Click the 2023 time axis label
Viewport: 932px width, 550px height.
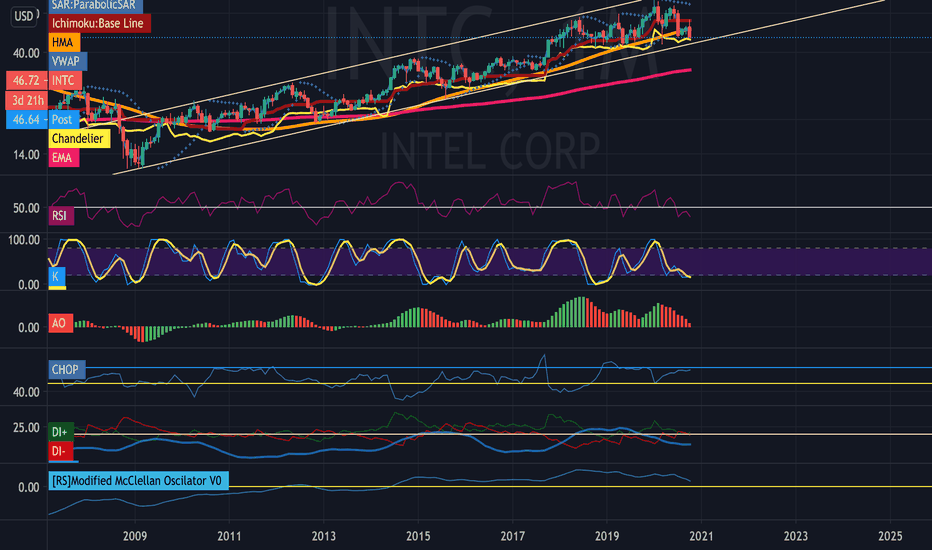tap(796, 536)
